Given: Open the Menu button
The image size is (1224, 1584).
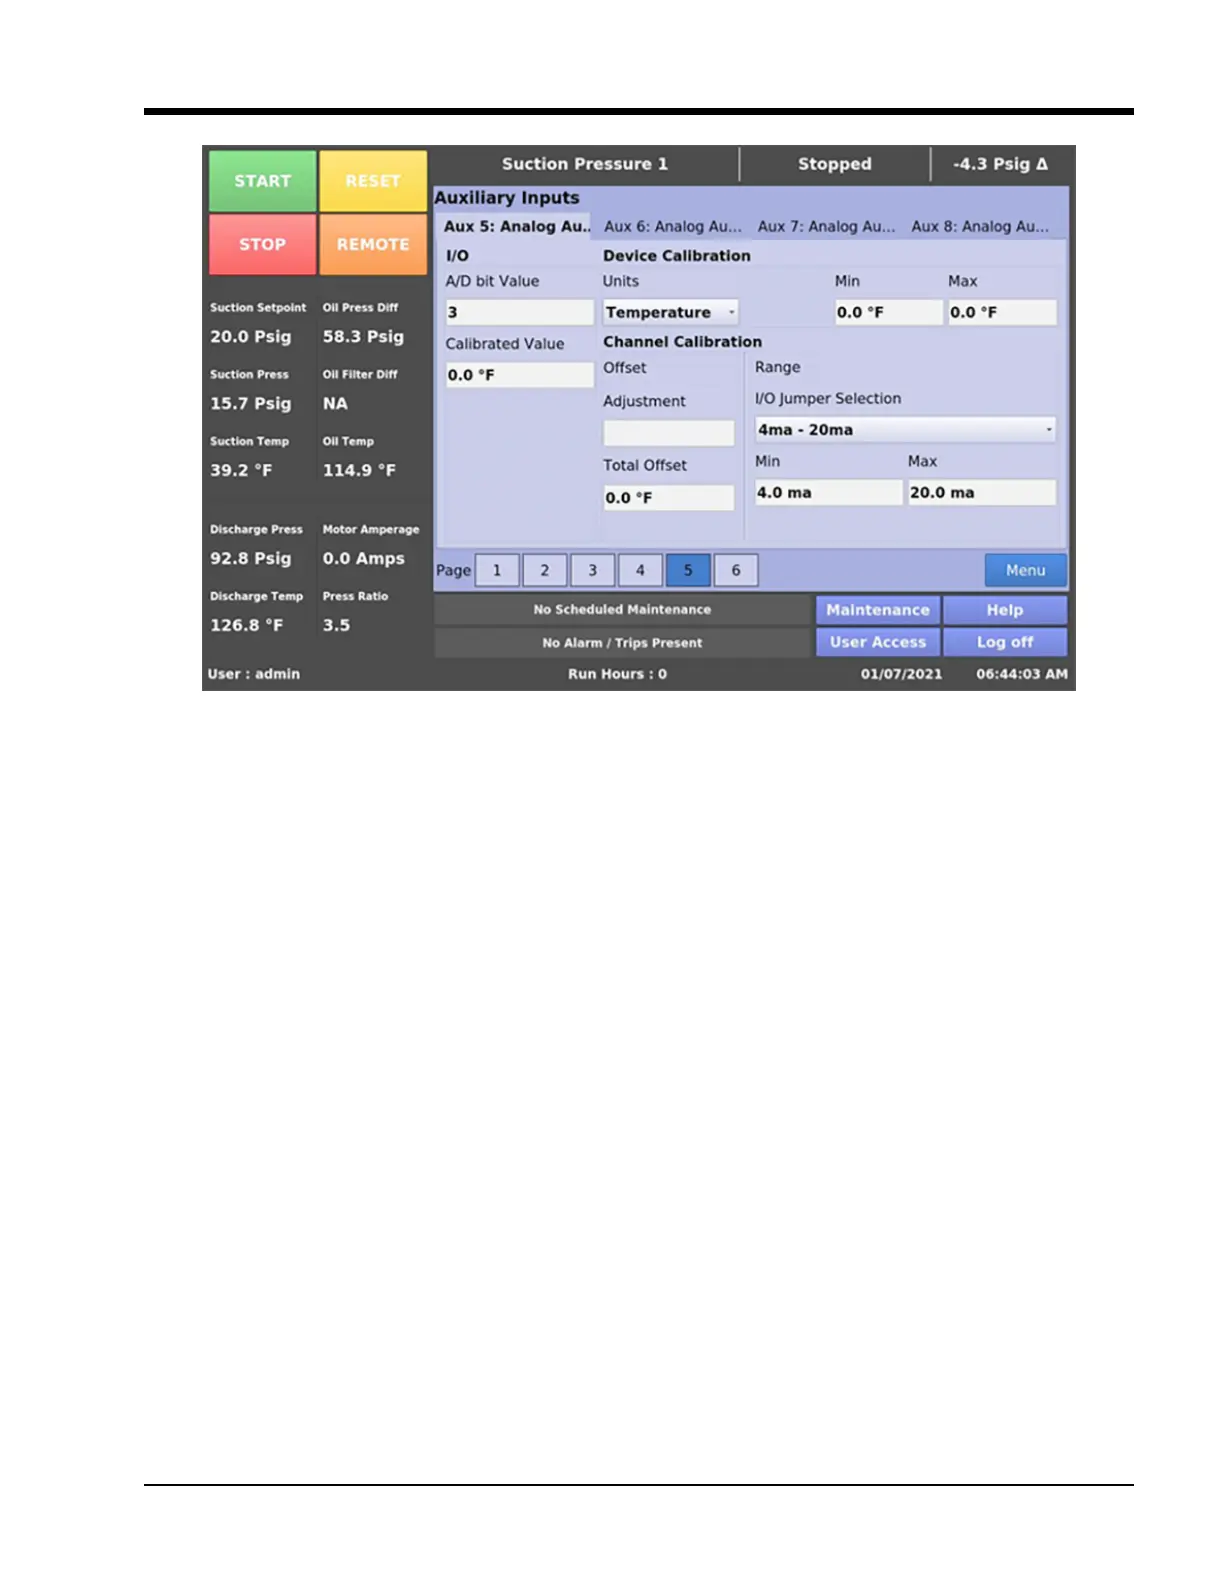Looking at the screenshot, I should 1026,570.
